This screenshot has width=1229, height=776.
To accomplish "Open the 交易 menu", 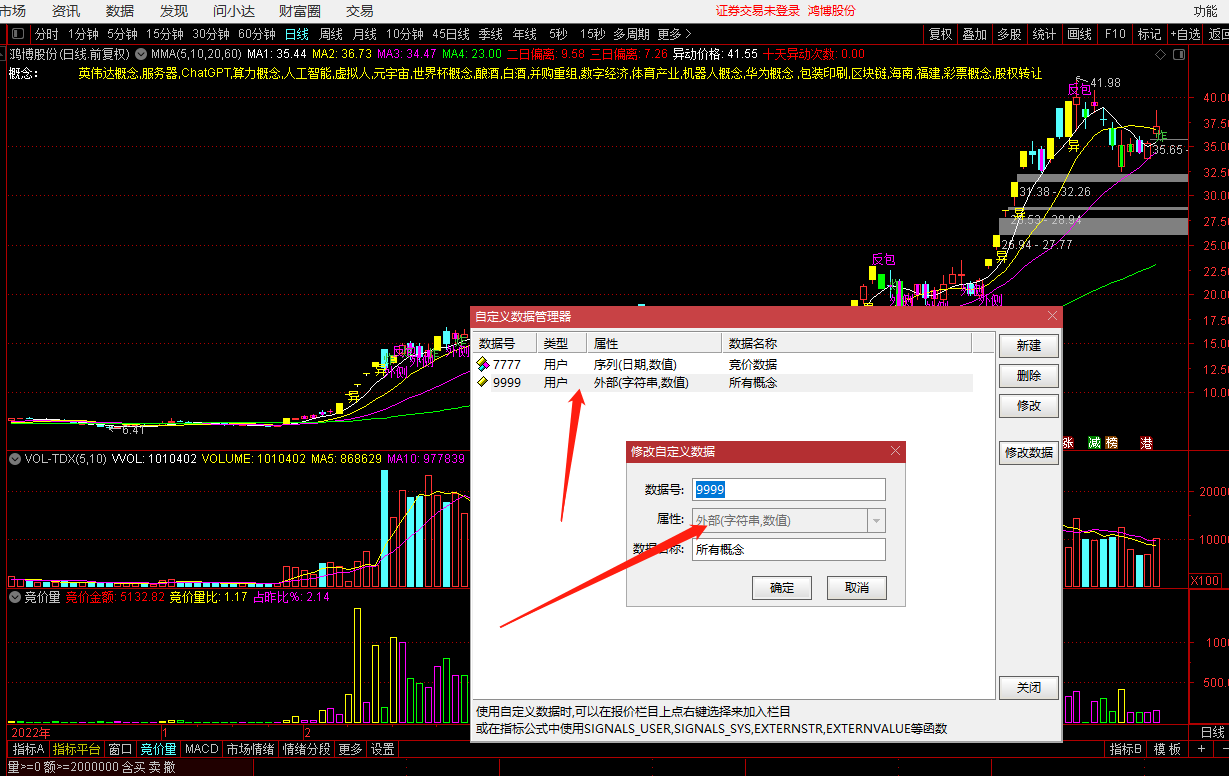I will click(360, 11).
